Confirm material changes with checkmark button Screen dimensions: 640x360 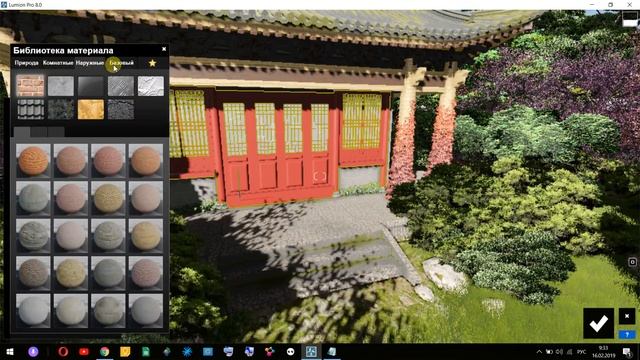(598, 323)
